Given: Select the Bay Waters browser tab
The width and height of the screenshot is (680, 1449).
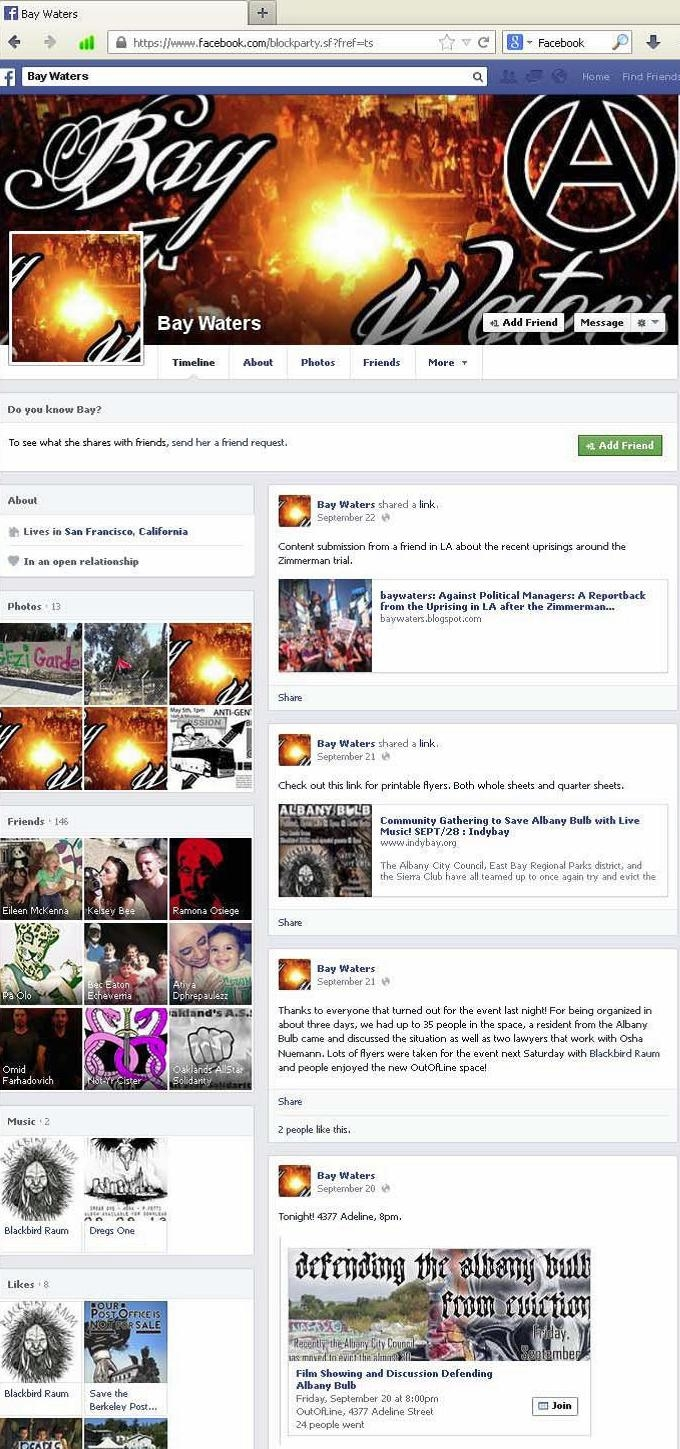Looking at the screenshot, I should [123, 13].
